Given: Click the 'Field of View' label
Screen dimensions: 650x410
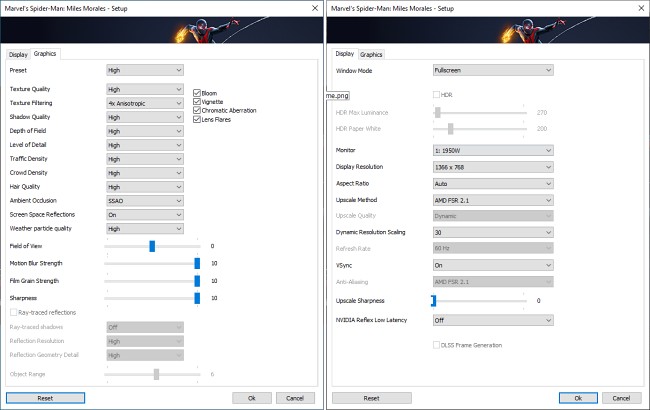Looking at the screenshot, I should (x=26, y=246).
